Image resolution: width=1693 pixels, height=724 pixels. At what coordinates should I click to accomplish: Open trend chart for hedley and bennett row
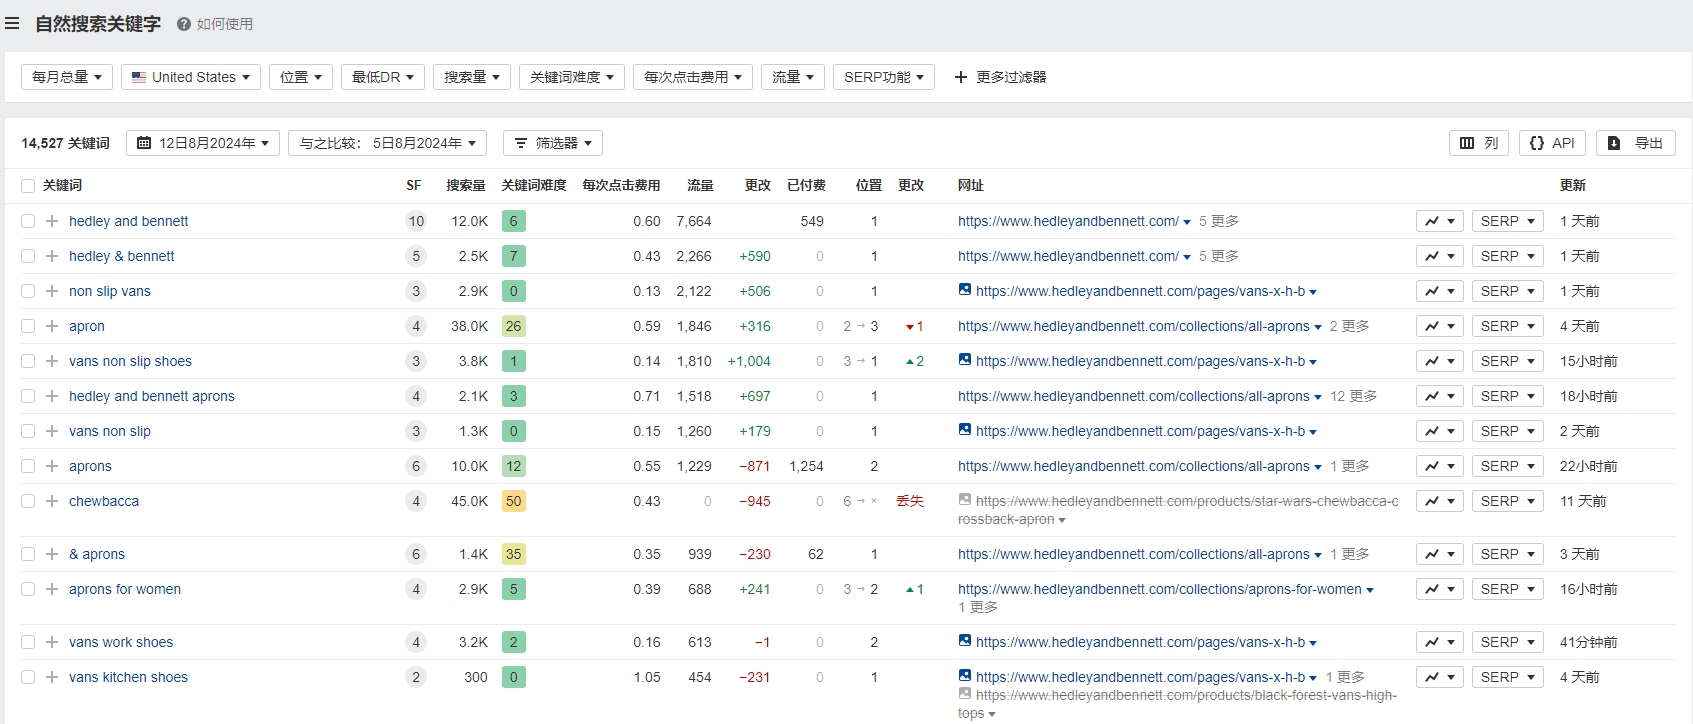click(1440, 221)
